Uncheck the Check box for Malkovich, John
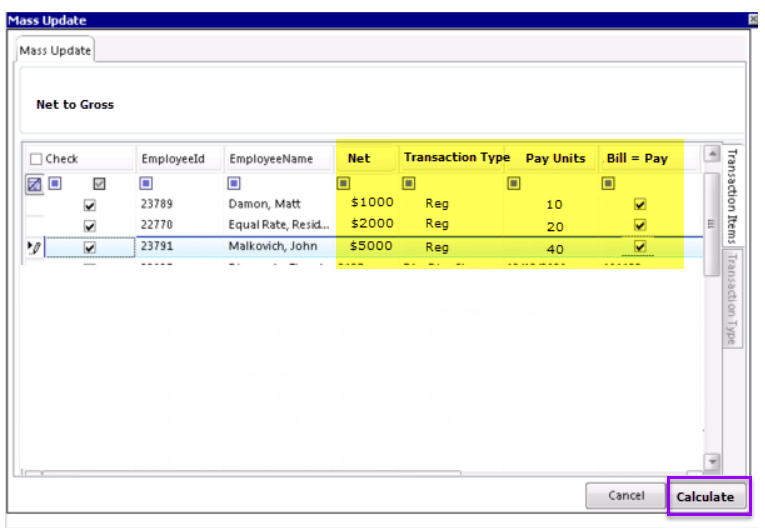The image size is (765, 531). coord(89,247)
